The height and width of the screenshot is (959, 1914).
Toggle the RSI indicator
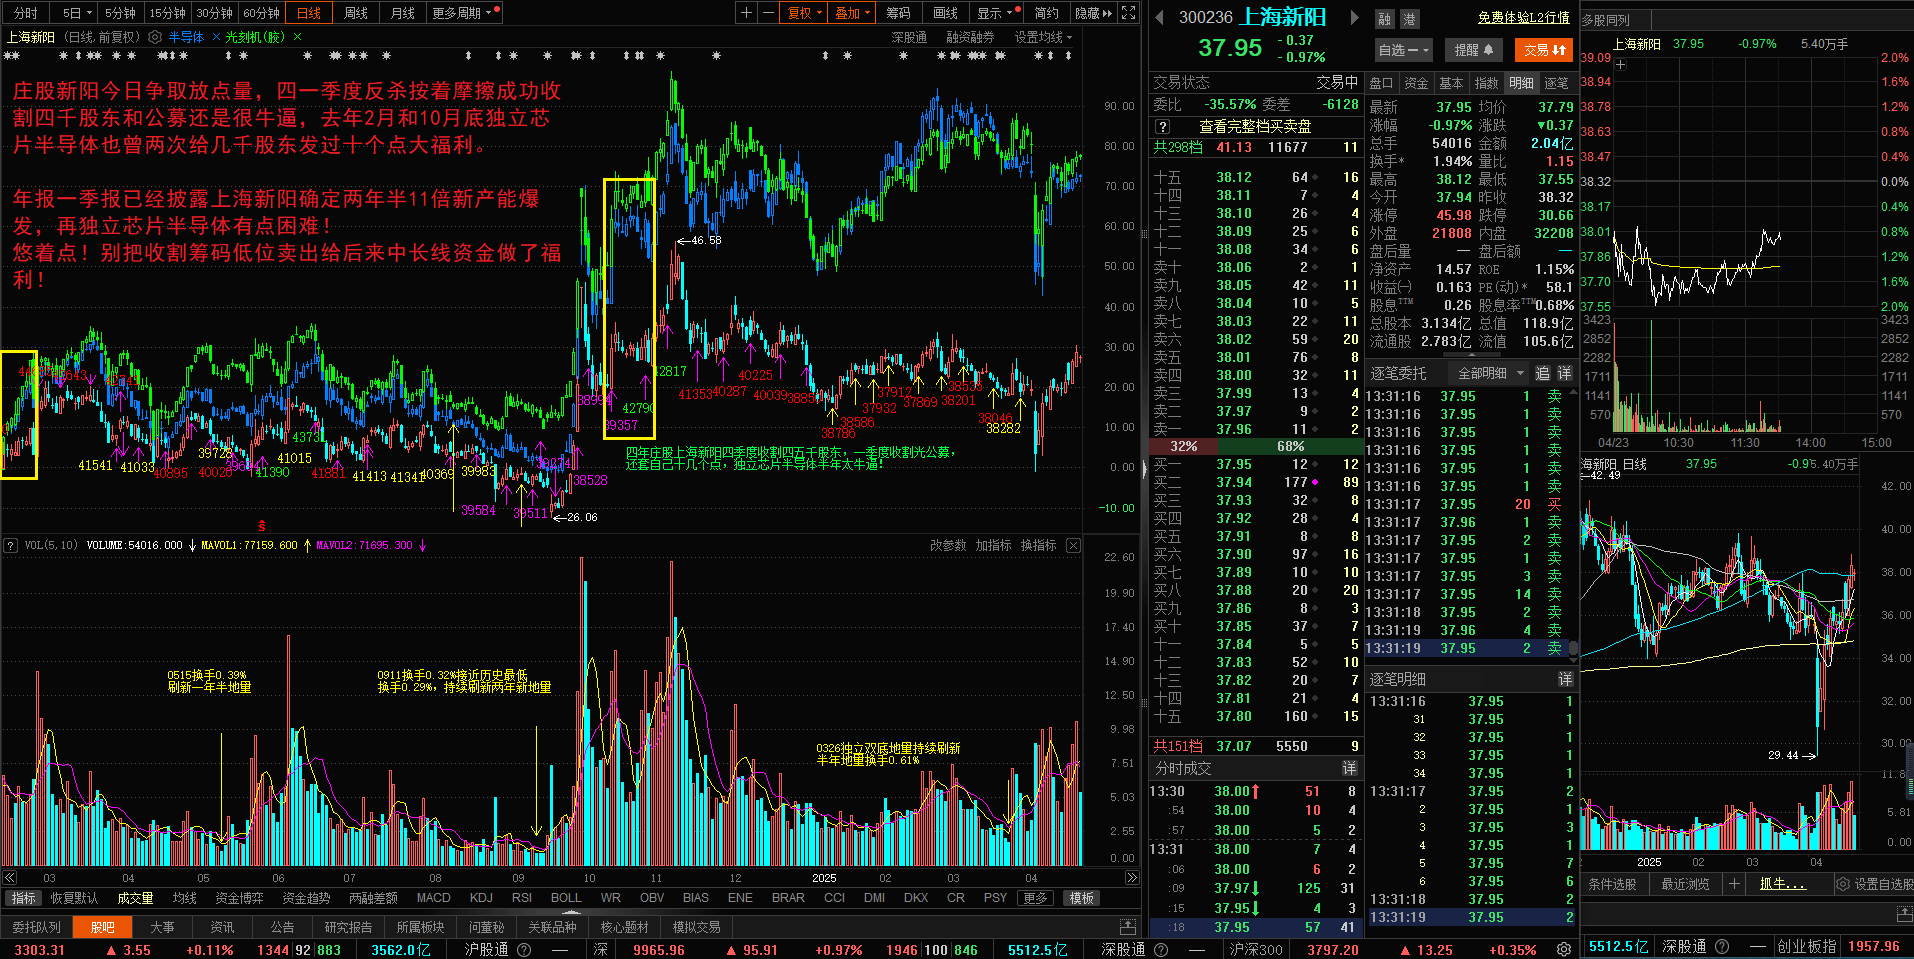point(522,898)
